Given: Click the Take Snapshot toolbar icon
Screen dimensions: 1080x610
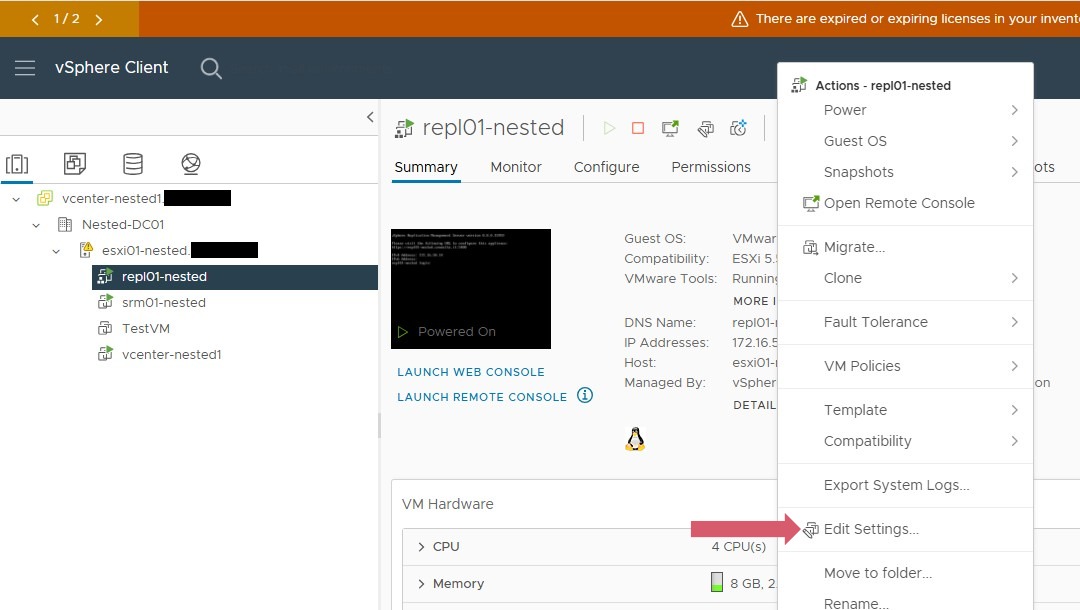Looking at the screenshot, I should [738, 128].
